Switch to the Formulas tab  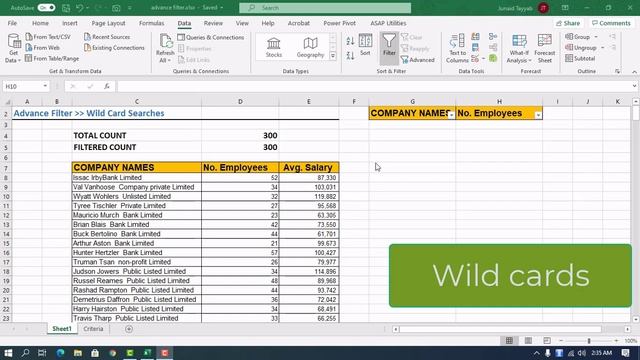tap(151, 23)
